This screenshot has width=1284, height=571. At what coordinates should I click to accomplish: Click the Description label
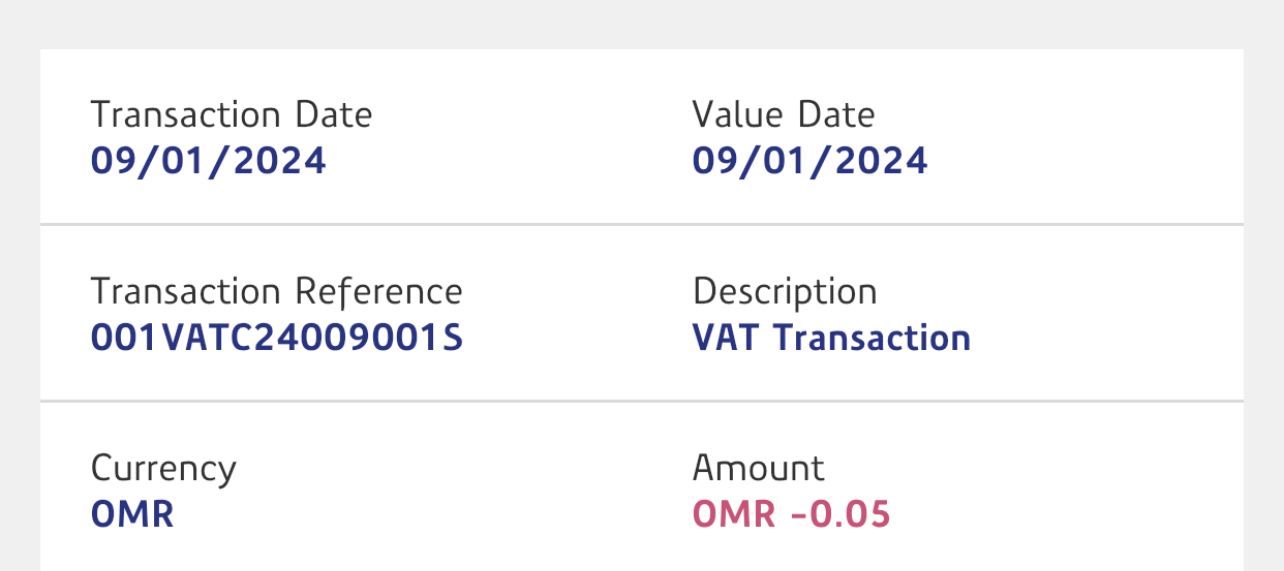click(784, 292)
